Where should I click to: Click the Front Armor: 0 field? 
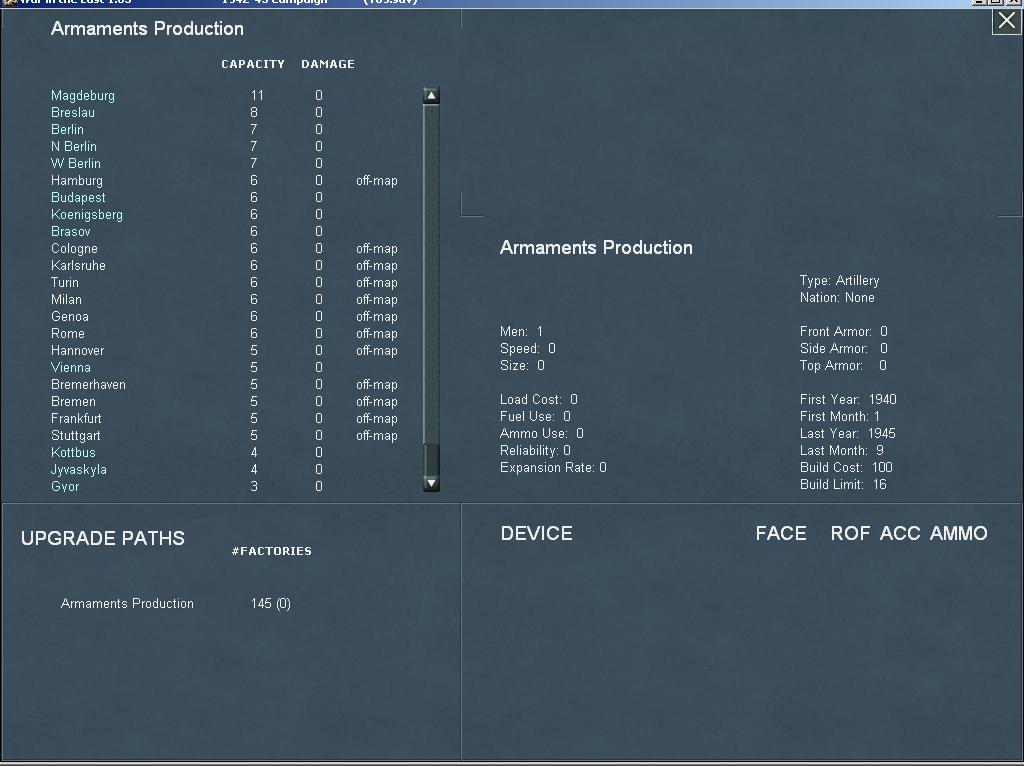pos(843,331)
